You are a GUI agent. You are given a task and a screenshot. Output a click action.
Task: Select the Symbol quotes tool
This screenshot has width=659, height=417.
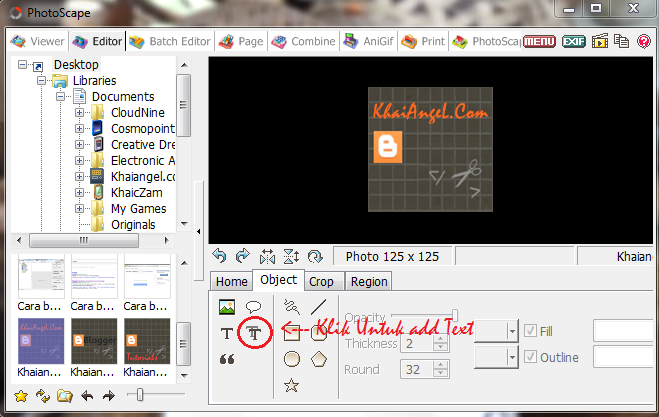227,359
